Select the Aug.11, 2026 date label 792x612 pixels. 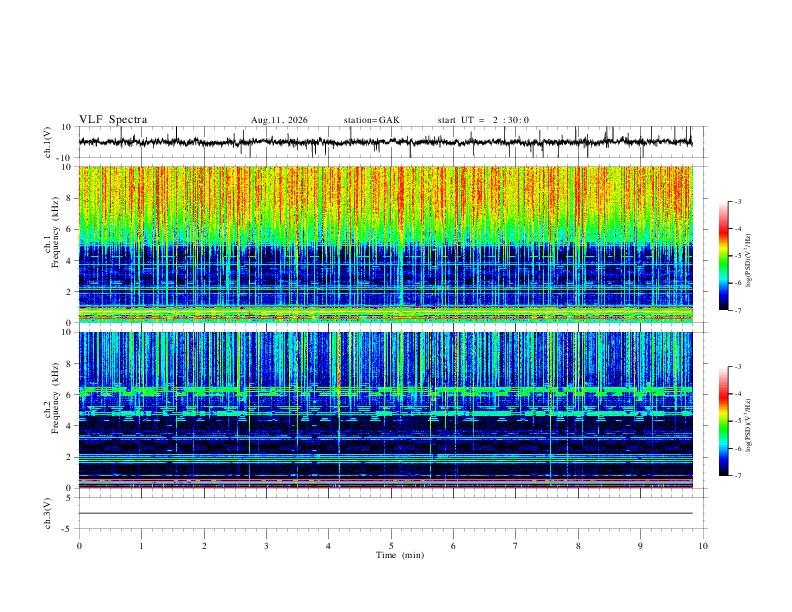click(279, 120)
